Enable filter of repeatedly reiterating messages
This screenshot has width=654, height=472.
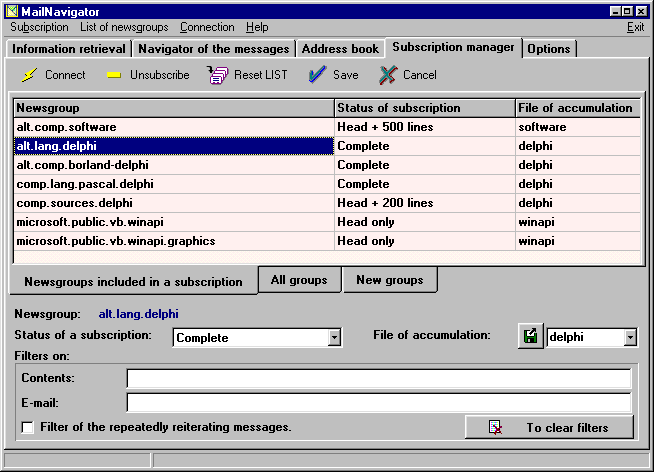[x=27, y=428]
